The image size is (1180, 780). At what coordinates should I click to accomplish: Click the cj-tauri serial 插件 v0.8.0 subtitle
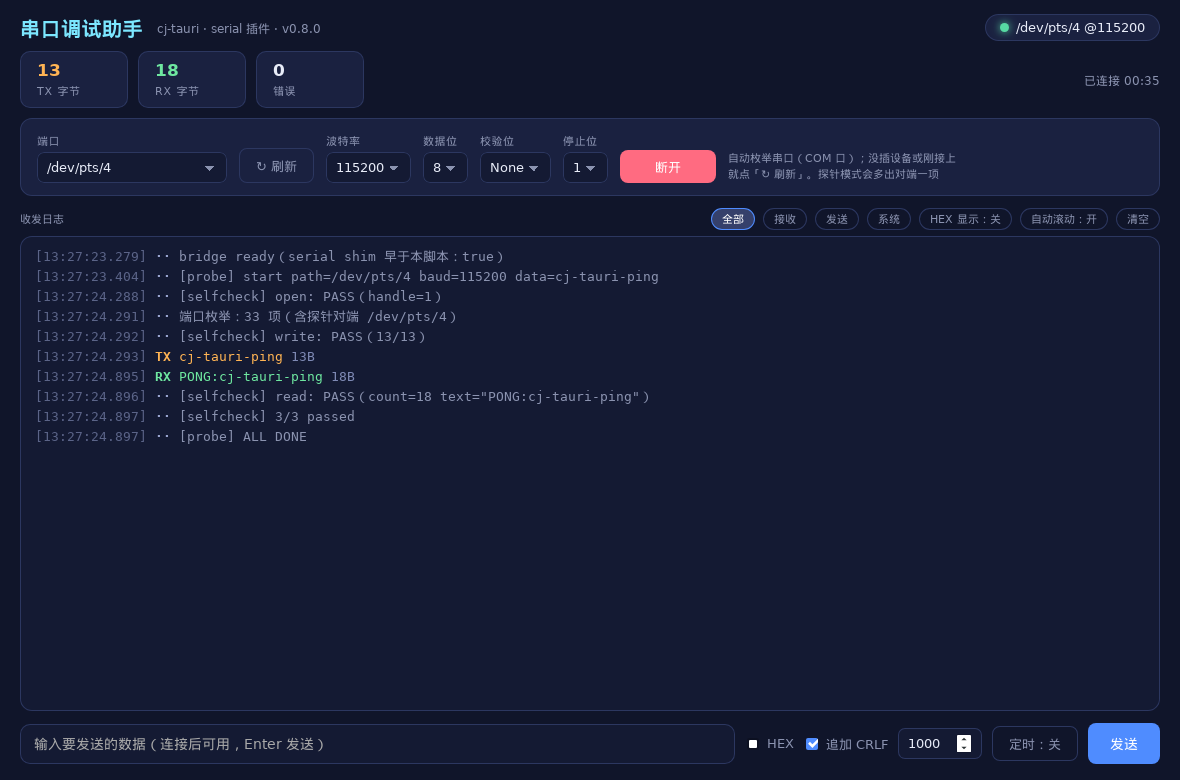coord(239,29)
